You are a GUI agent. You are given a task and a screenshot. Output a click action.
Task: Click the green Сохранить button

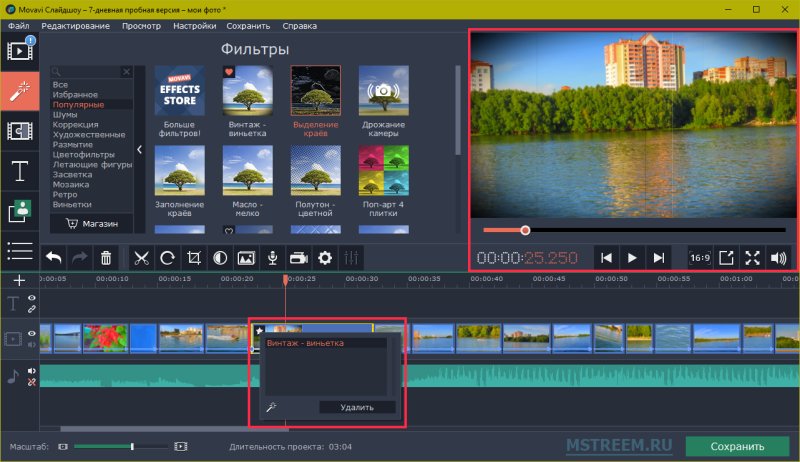[737, 446]
